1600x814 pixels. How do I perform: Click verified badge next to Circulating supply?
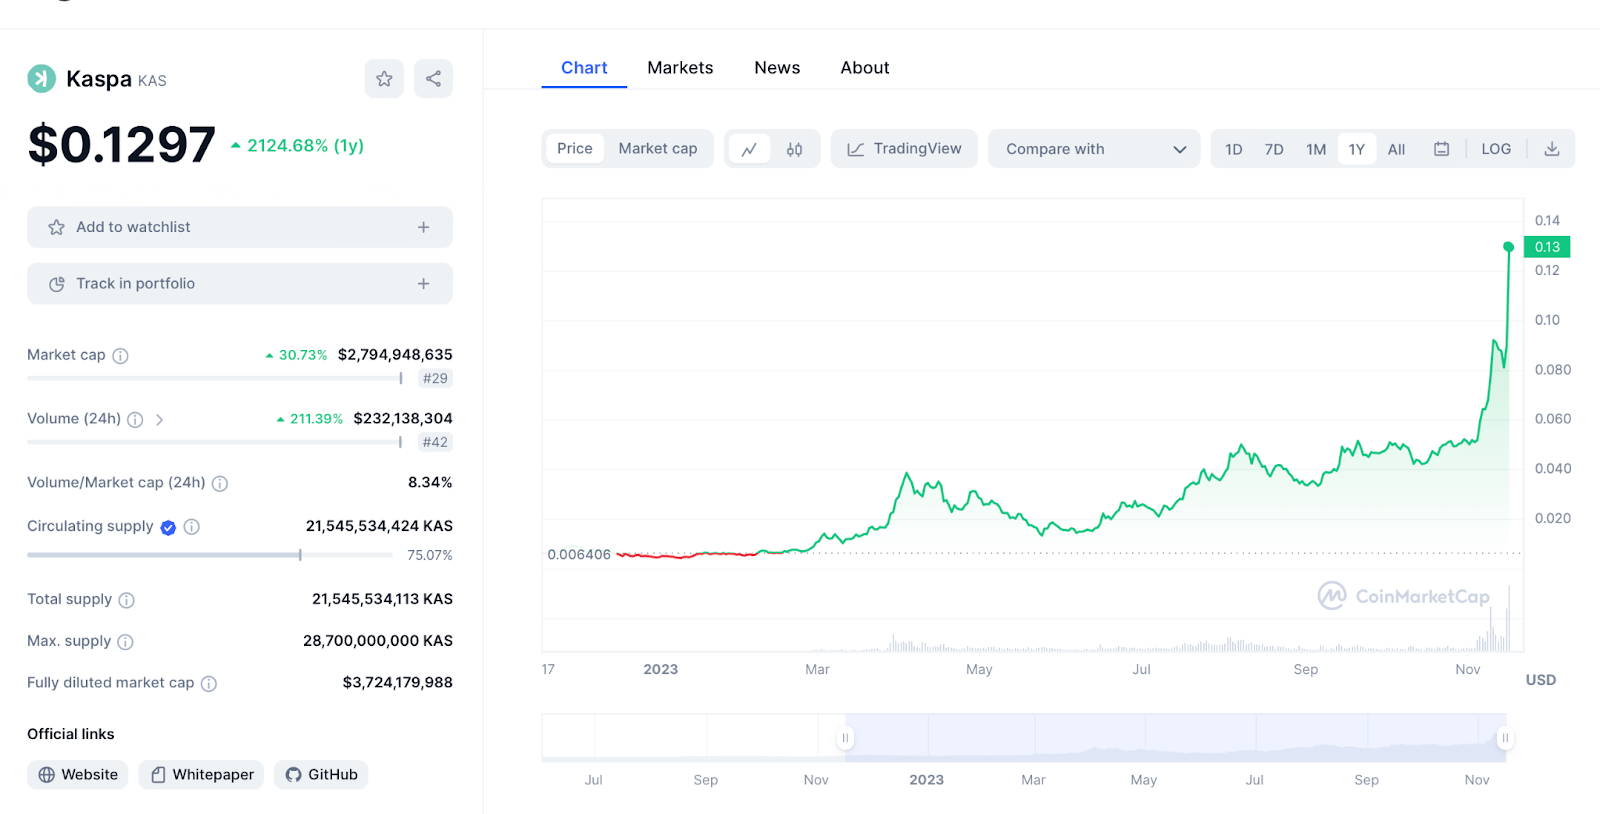point(168,527)
